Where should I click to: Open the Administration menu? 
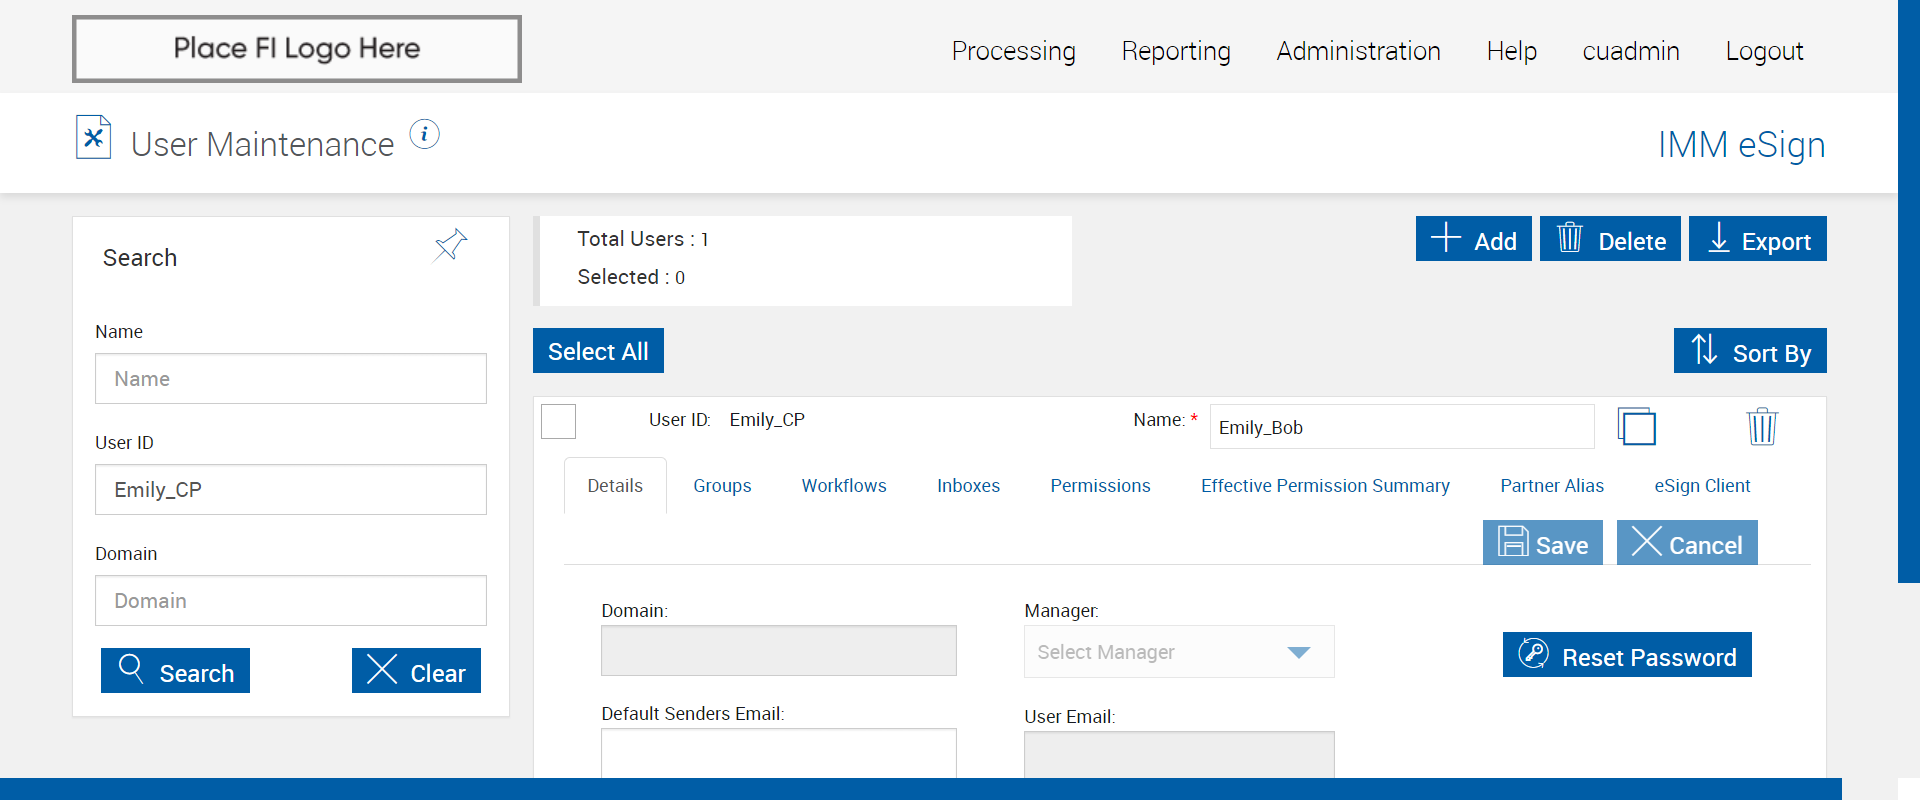click(x=1358, y=51)
